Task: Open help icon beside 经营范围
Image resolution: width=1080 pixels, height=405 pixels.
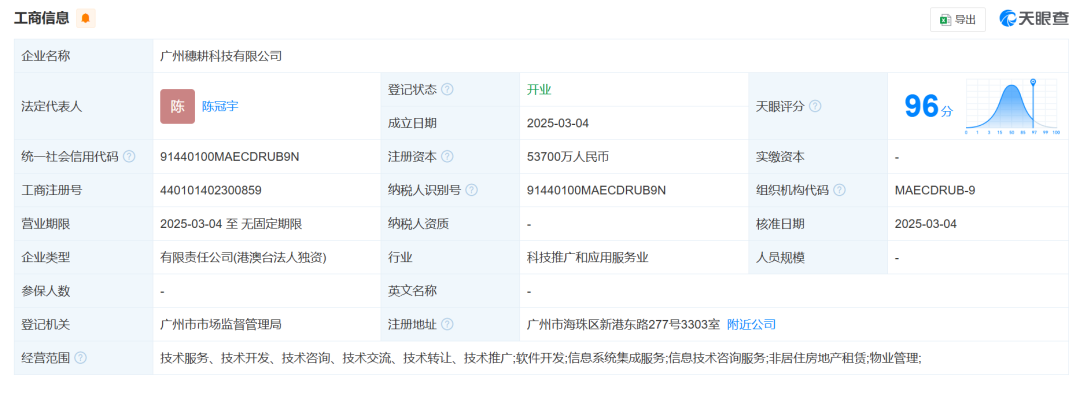Action: (x=80, y=358)
